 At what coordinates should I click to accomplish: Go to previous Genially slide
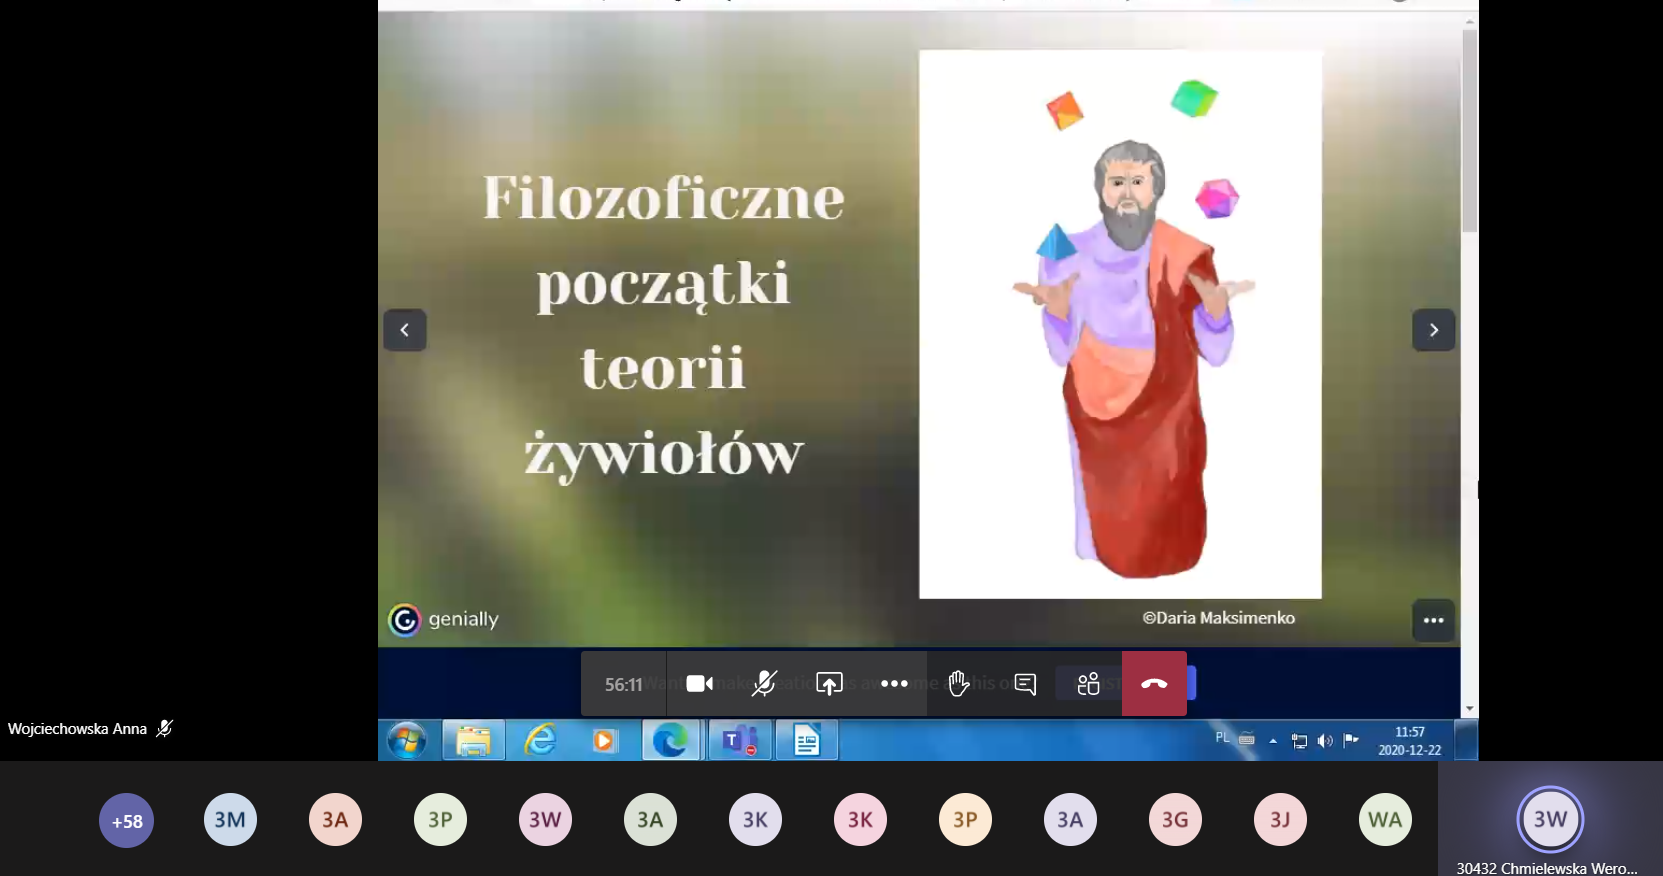pos(405,330)
